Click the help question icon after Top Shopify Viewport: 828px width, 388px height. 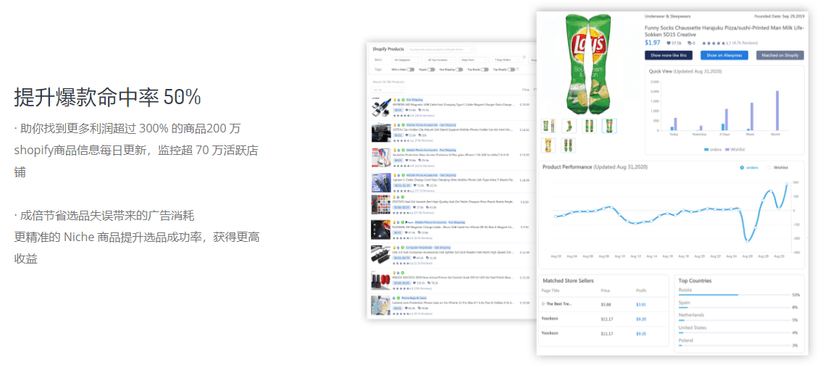tap(518, 69)
